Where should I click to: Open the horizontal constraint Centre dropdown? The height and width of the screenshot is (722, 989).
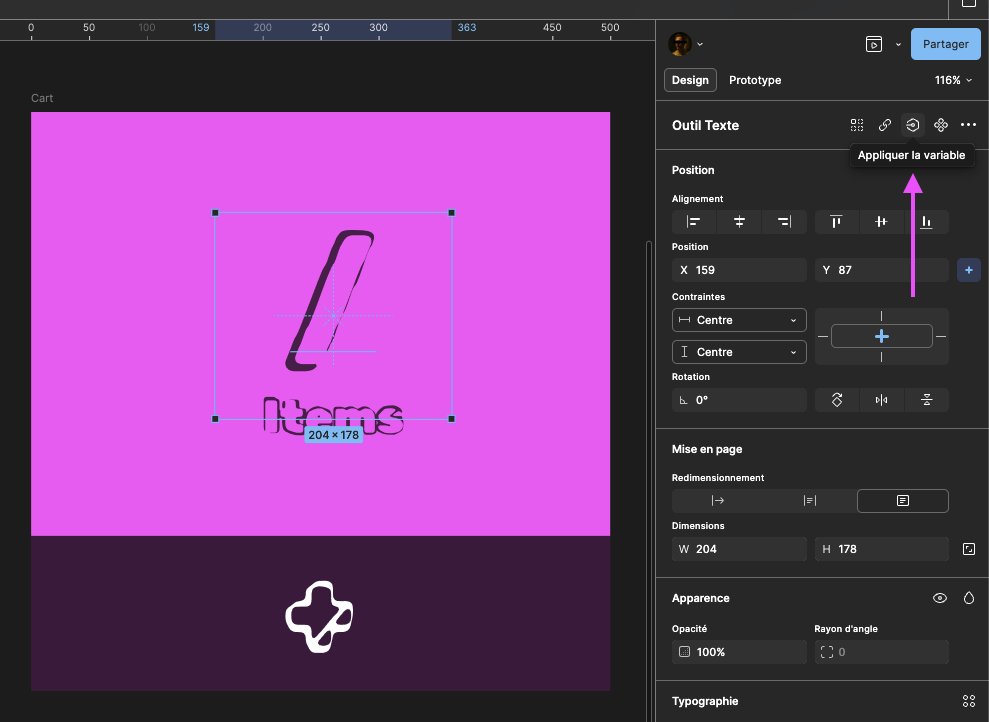pos(739,320)
